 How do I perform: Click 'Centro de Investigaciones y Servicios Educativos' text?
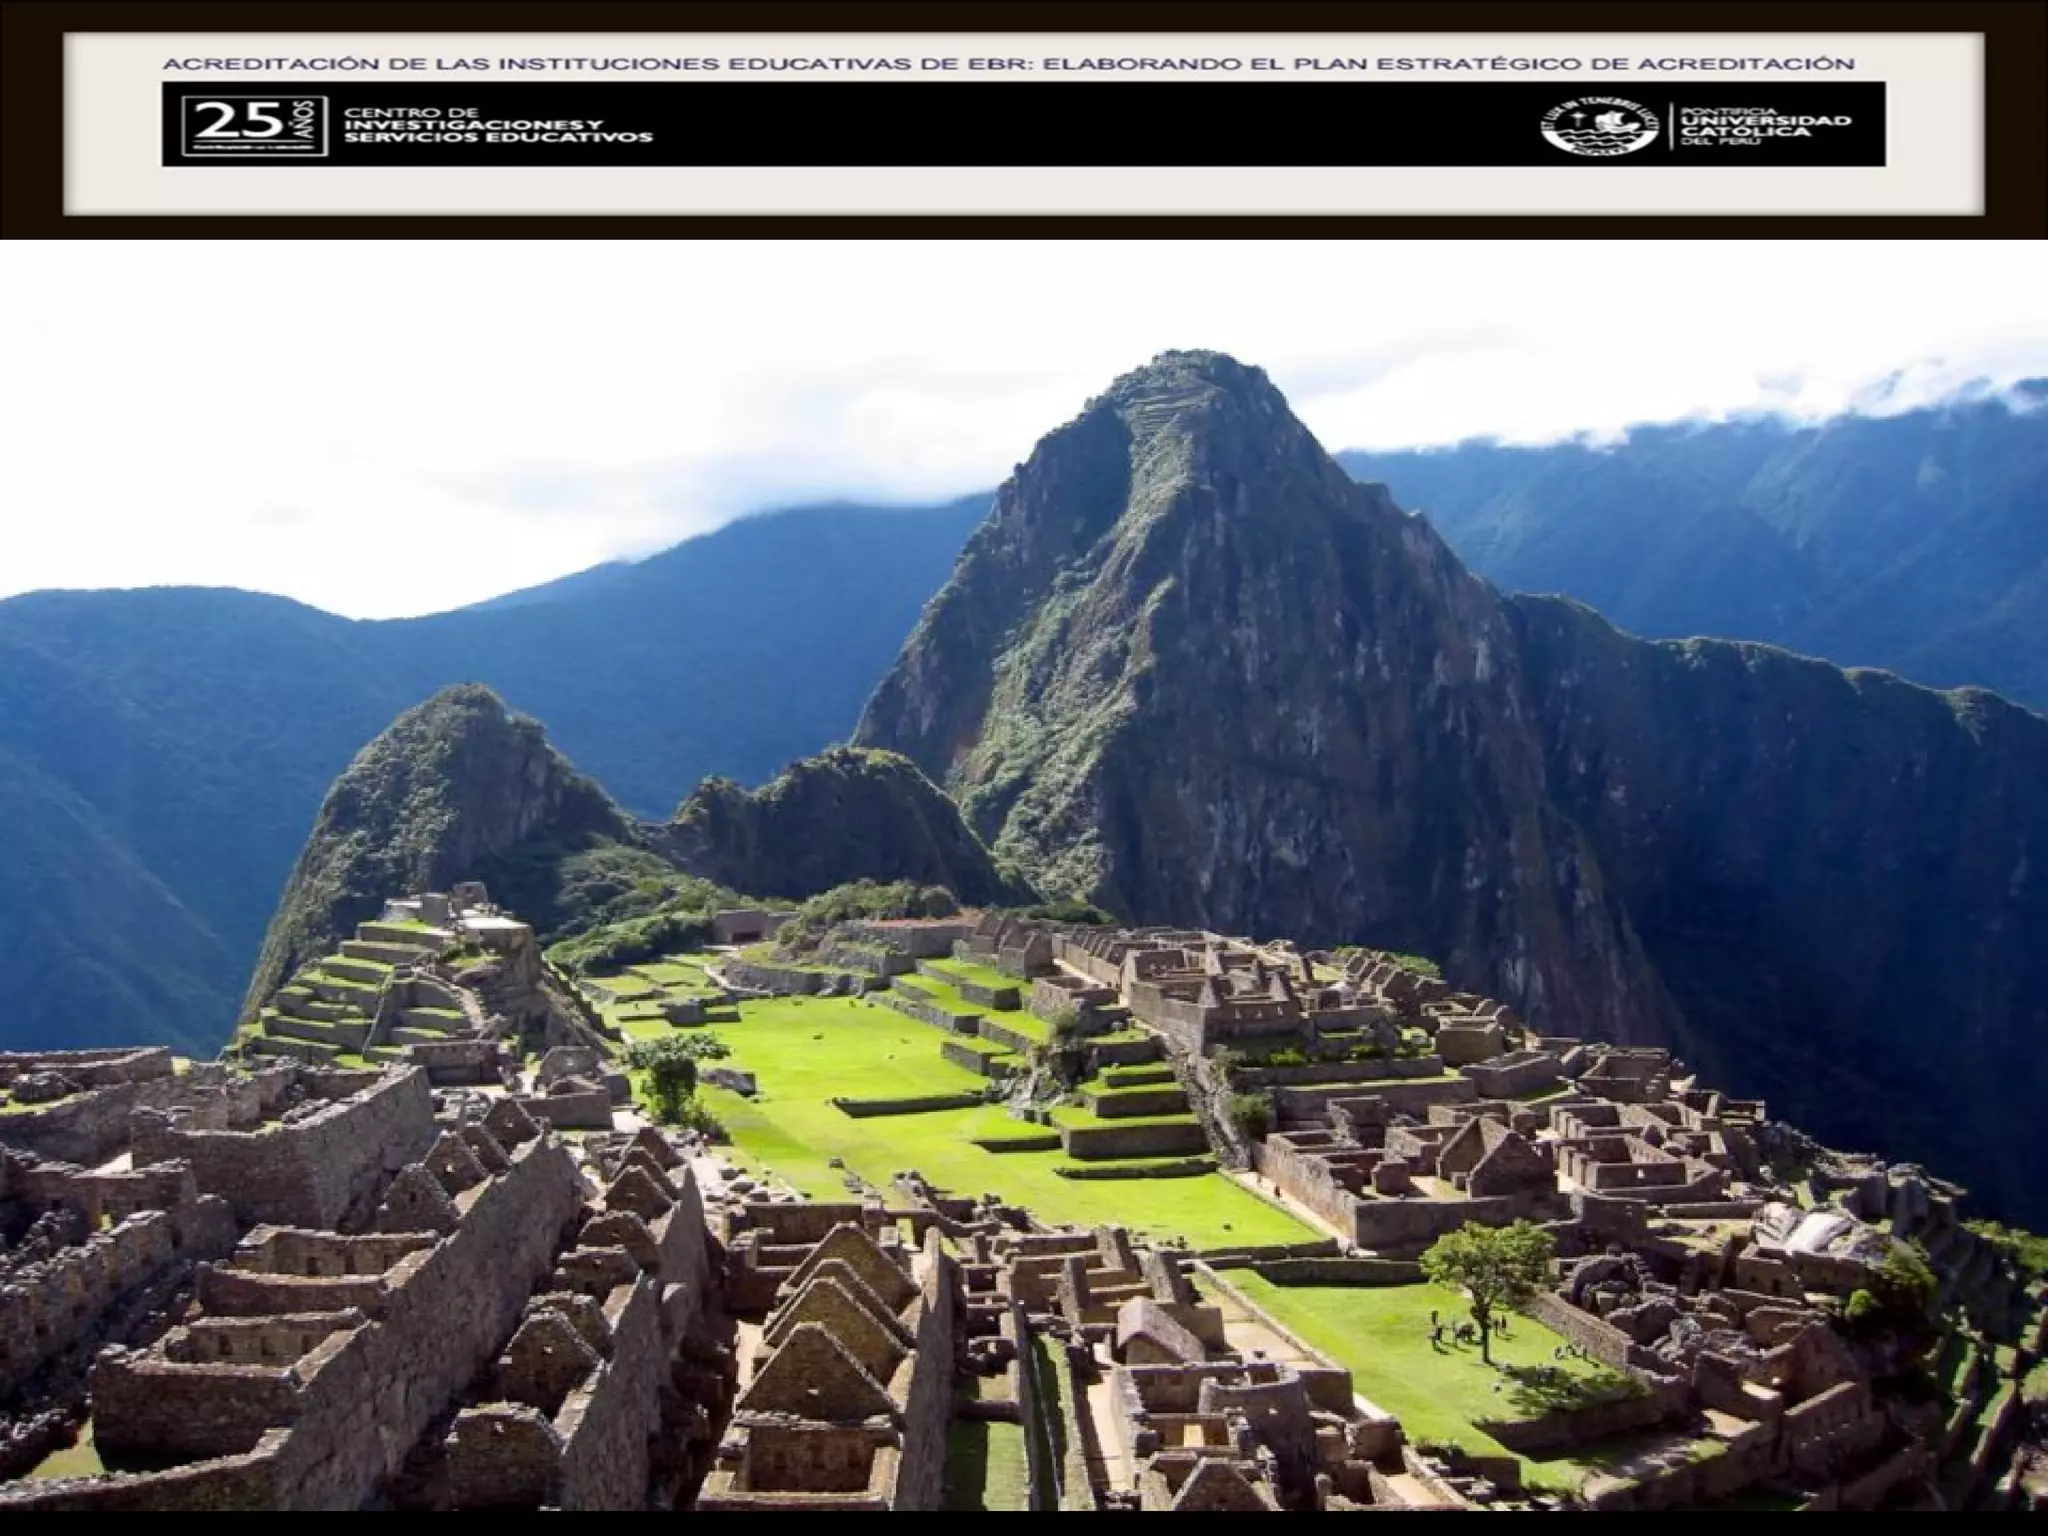pos(497,125)
